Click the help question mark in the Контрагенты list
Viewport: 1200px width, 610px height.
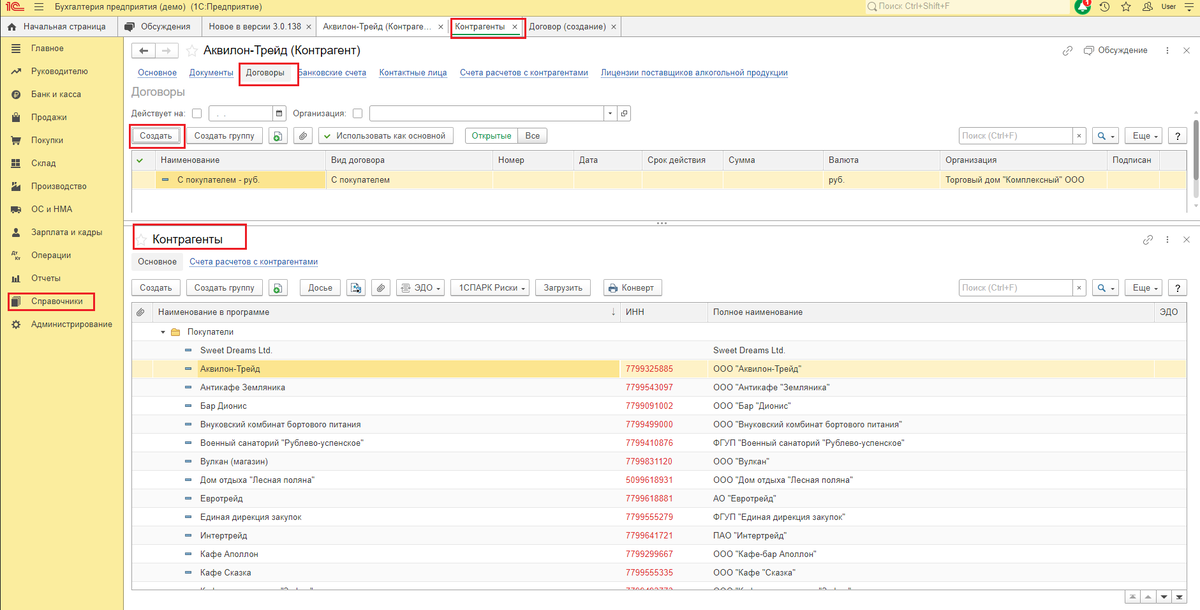point(1178,287)
